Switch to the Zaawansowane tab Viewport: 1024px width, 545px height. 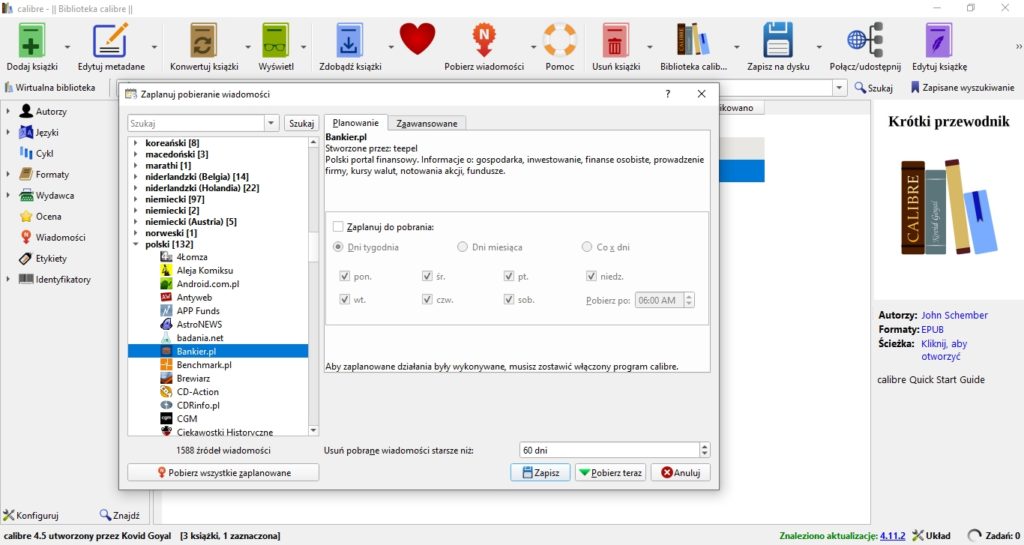click(x=426, y=123)
